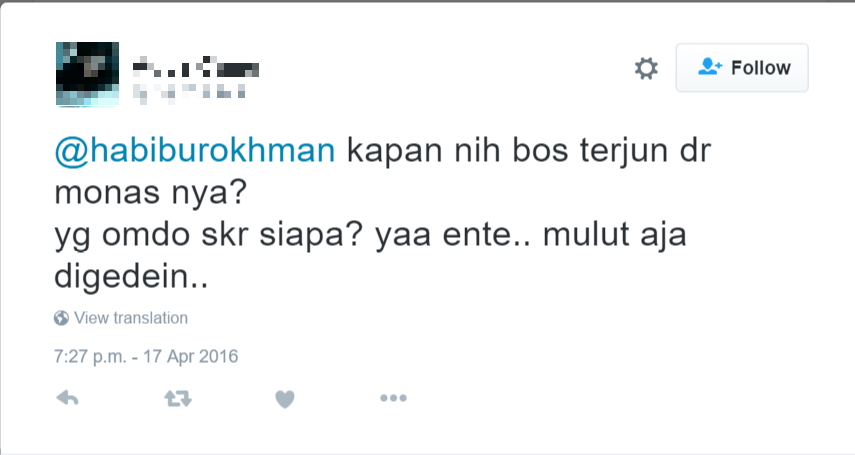The height and width of the screenshot is (455, 855).
Task: Click the tweet text 'kapan nih bos terjun dr'
Action: coord(529,150)
